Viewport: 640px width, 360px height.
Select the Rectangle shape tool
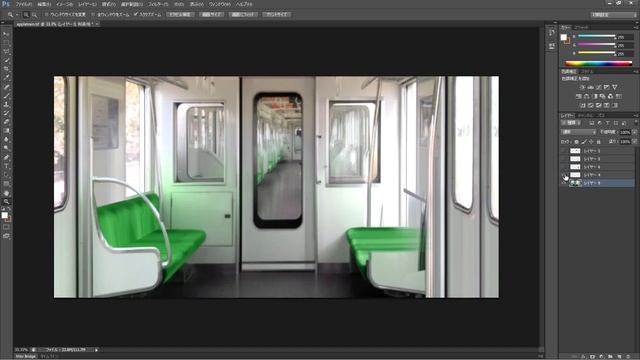[x=6, y=184]
